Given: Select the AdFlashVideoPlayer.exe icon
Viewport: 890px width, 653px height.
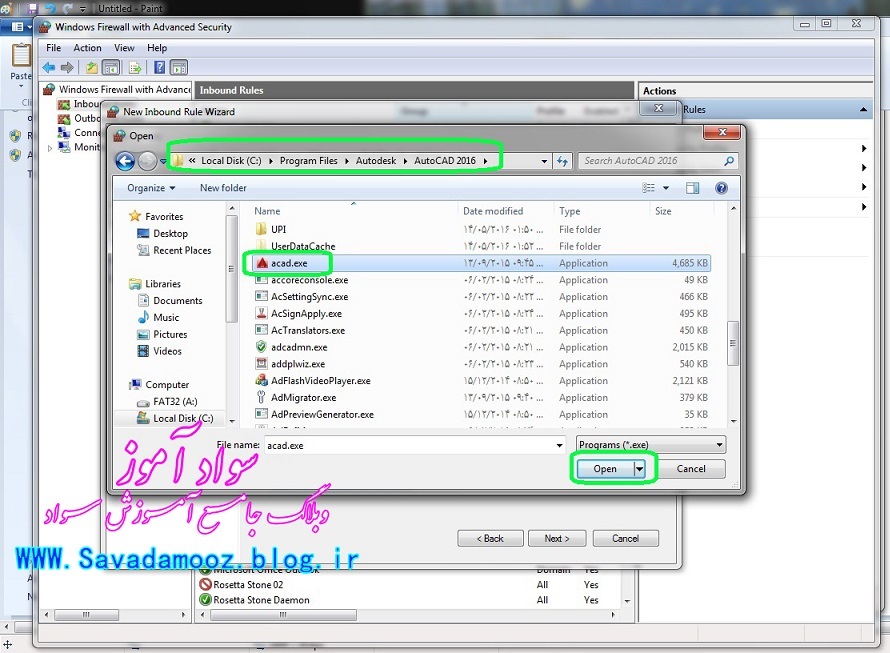Looking at the screenshot, I should click(261, 380).
